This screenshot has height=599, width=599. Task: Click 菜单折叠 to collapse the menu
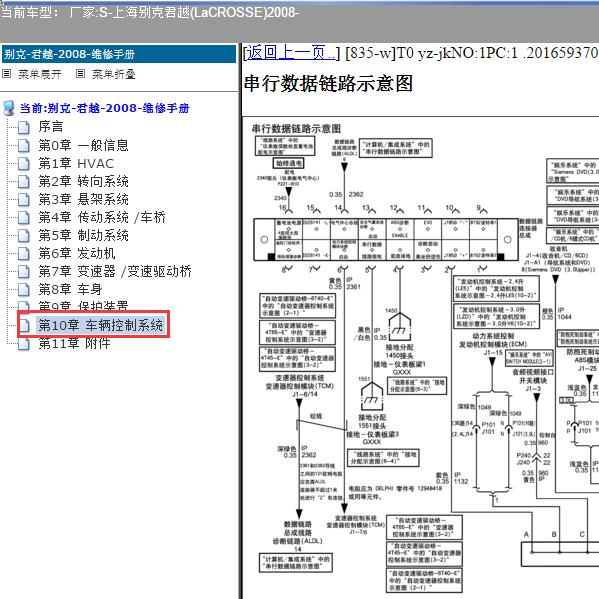coord(114,74)
